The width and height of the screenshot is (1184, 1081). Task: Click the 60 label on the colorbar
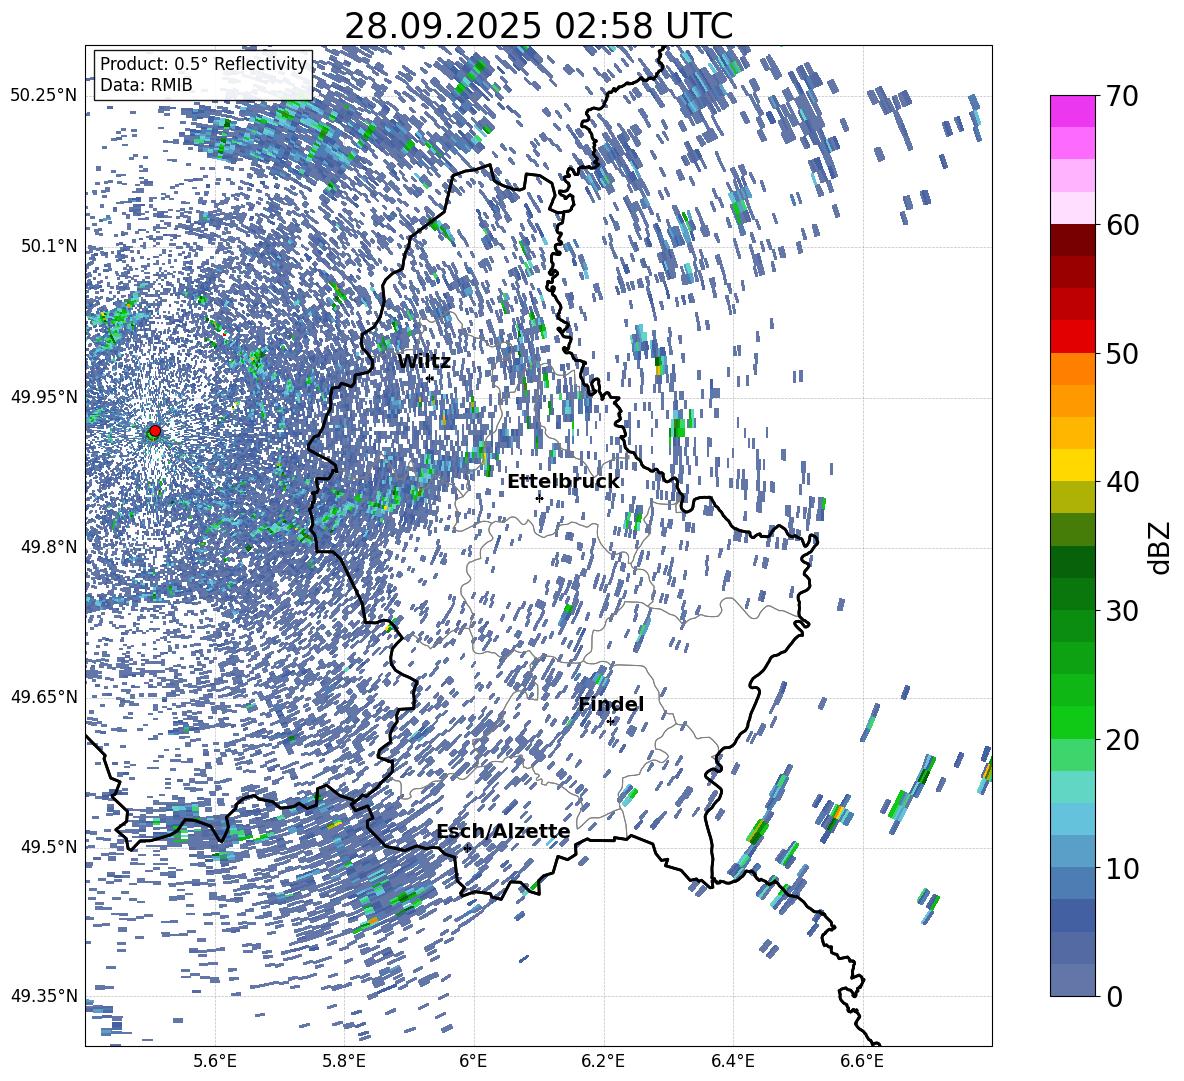[1122, 225]
